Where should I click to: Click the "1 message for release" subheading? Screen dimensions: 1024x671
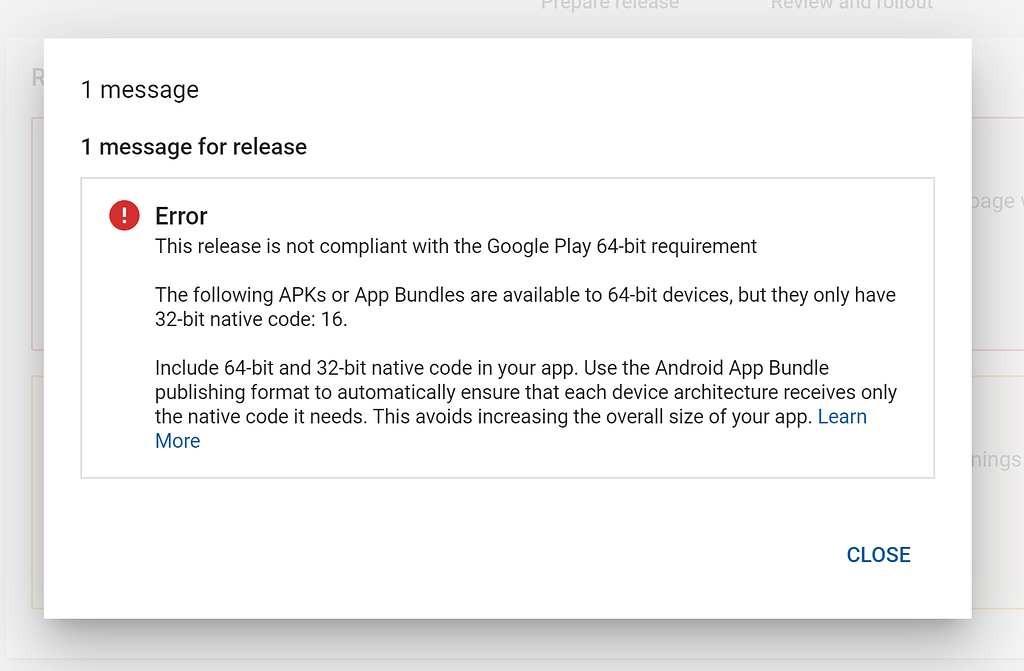click(x=194, y=147)
